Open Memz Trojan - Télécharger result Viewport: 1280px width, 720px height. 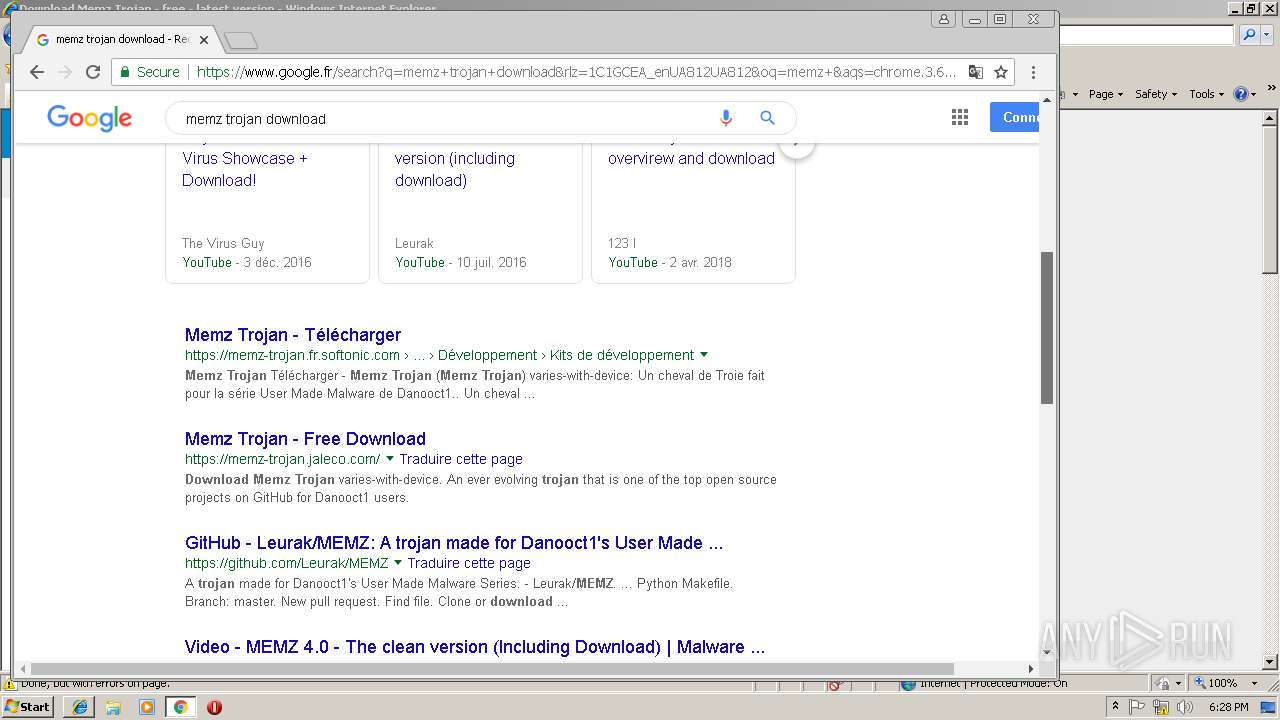coord(293,335)
